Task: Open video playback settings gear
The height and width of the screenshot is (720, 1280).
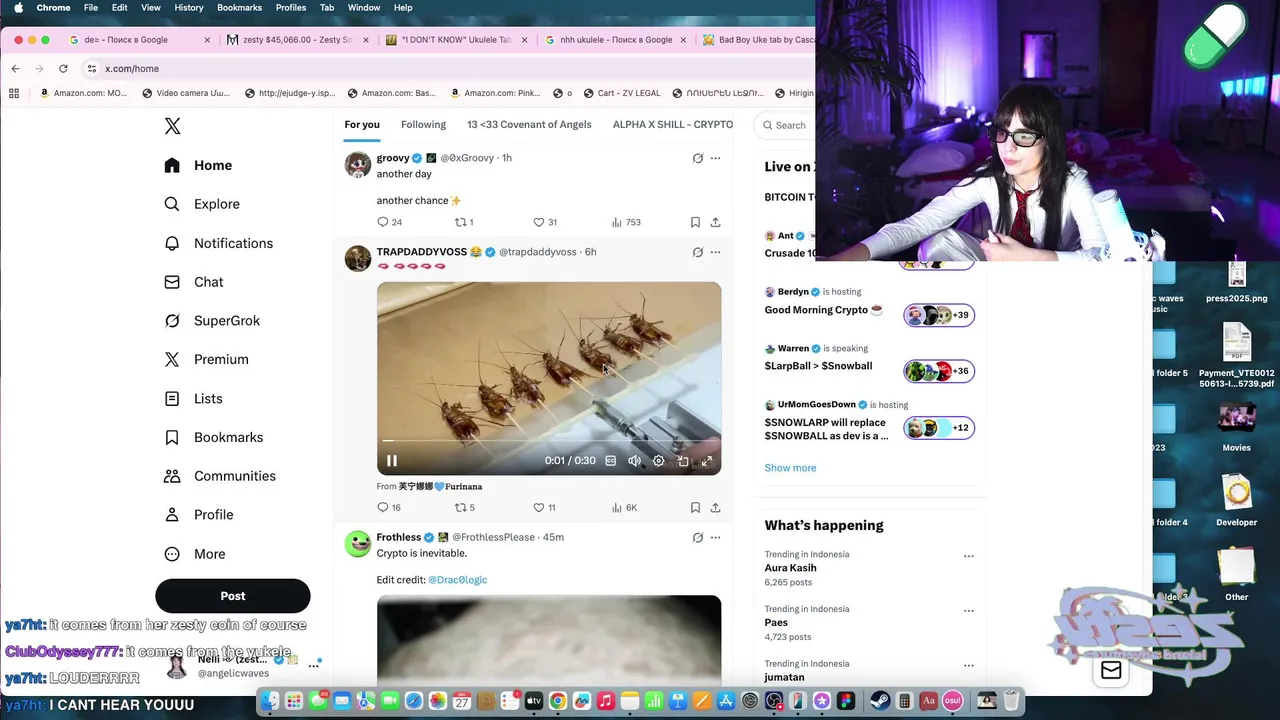Action: [658, 461]
